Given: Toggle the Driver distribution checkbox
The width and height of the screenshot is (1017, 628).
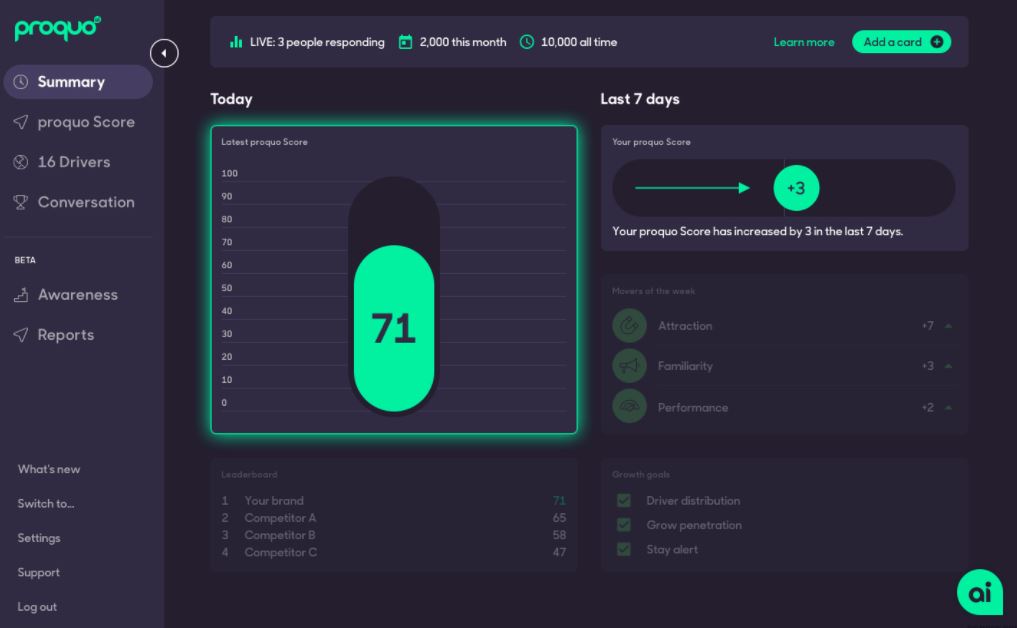Looking at the screenshot, I should click(x=623, y=500).
